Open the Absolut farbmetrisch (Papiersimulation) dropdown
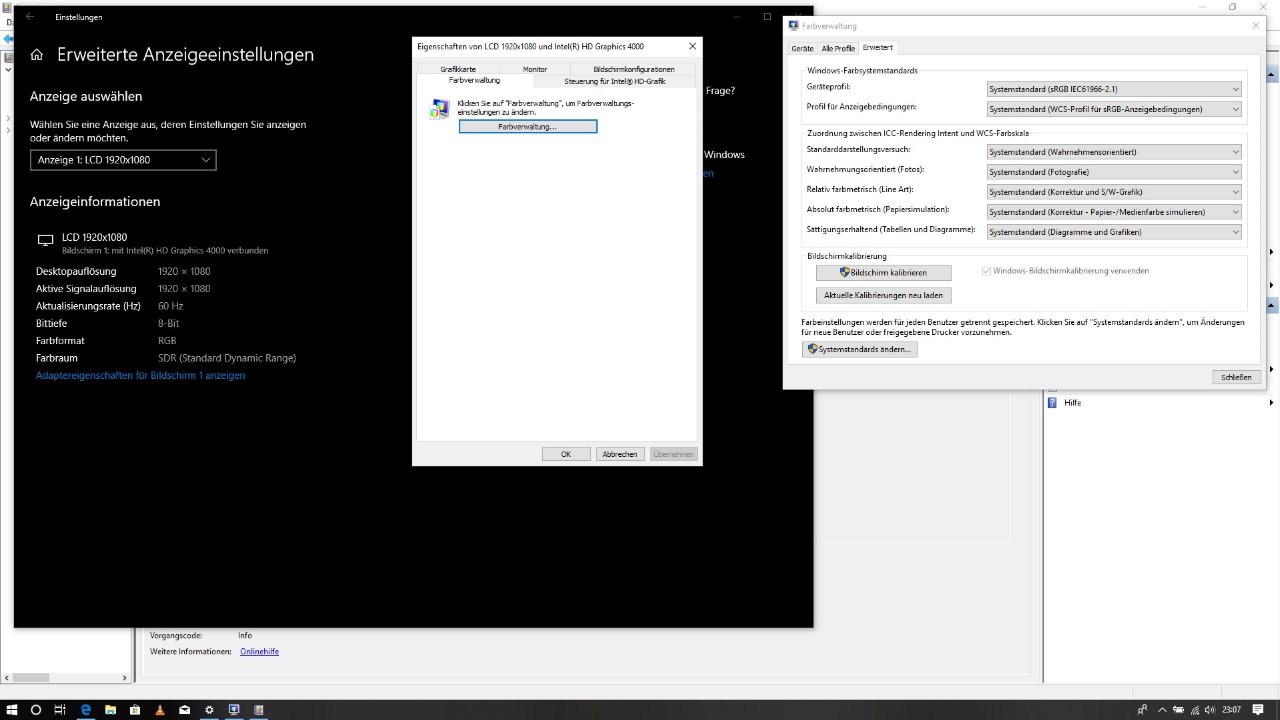The height and width of the screenshot is (720, 1280). pyautogui.click(x=1114, y=212)
